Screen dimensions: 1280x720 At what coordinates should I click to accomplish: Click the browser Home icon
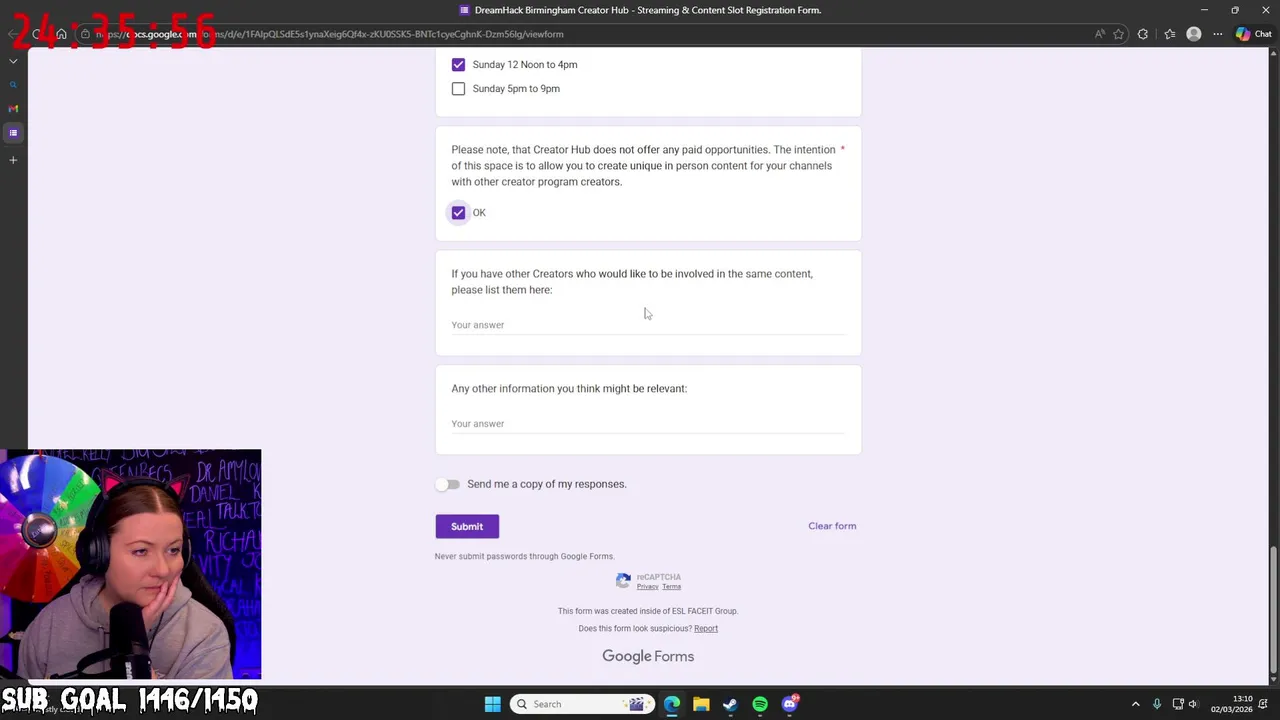(x=61, y=34)
